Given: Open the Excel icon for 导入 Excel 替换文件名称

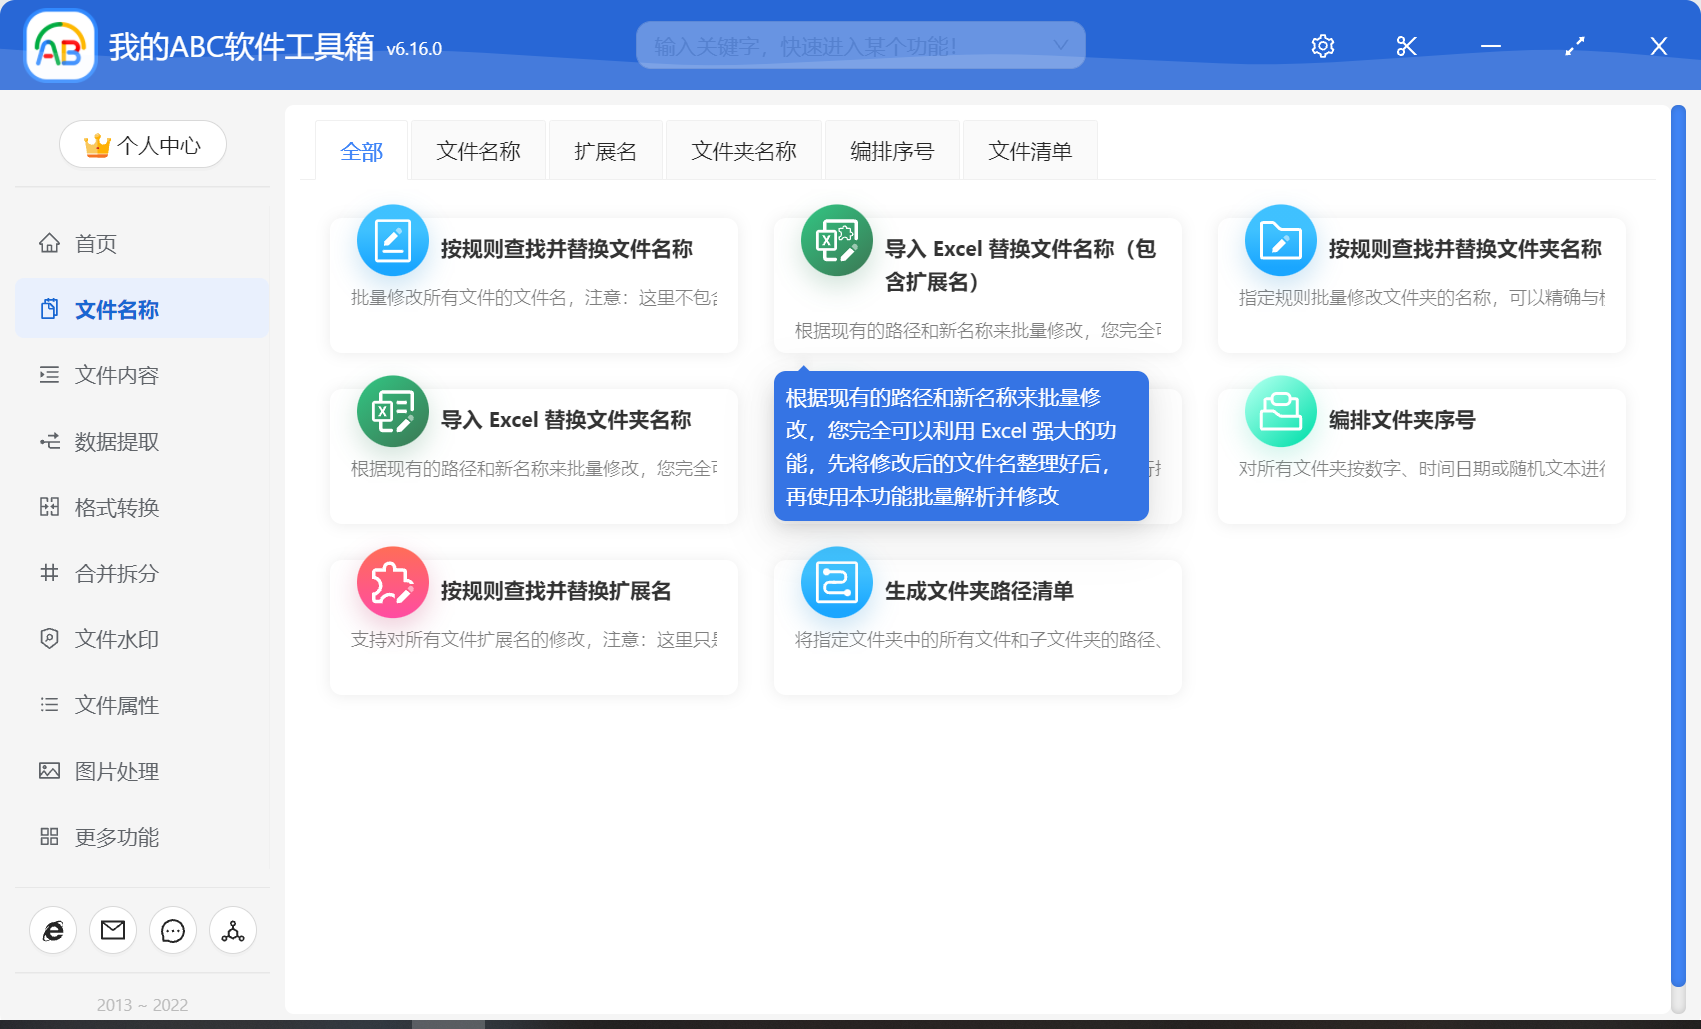Looking at the screenshot, I should click(x=836, y=240).
